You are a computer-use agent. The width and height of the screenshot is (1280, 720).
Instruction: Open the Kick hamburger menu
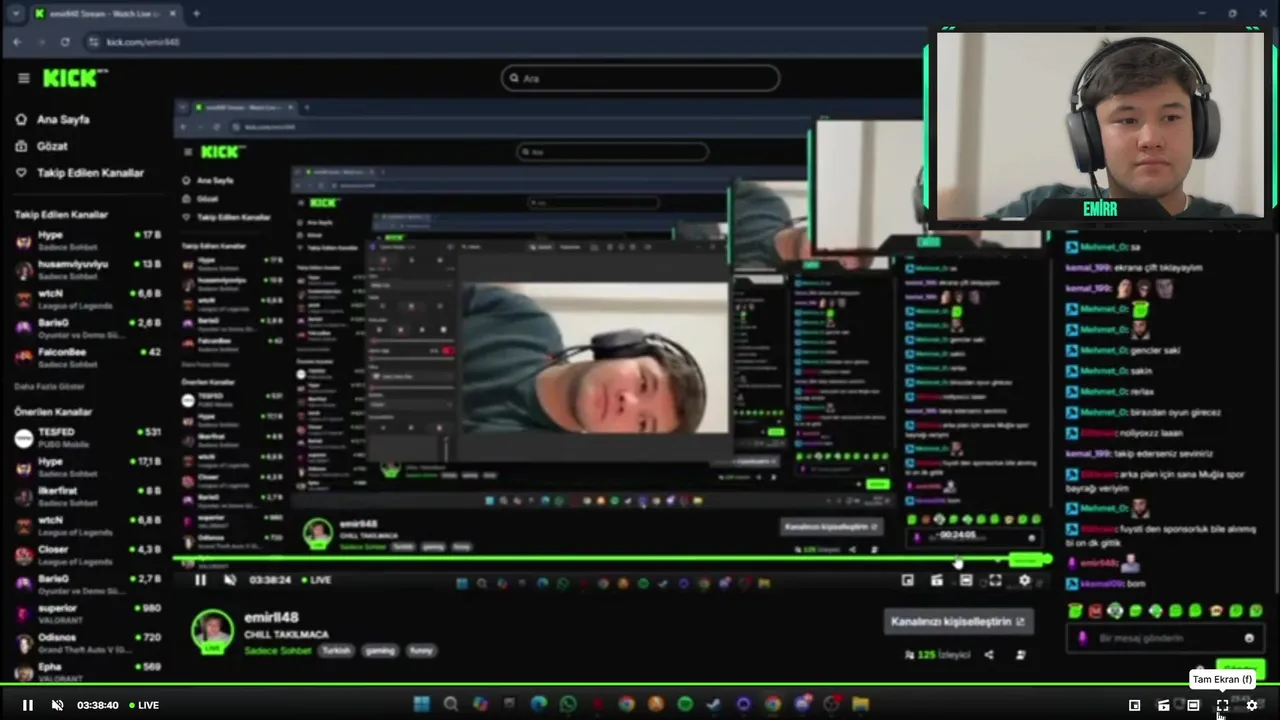pyautogui.click(x=23, y=78)
